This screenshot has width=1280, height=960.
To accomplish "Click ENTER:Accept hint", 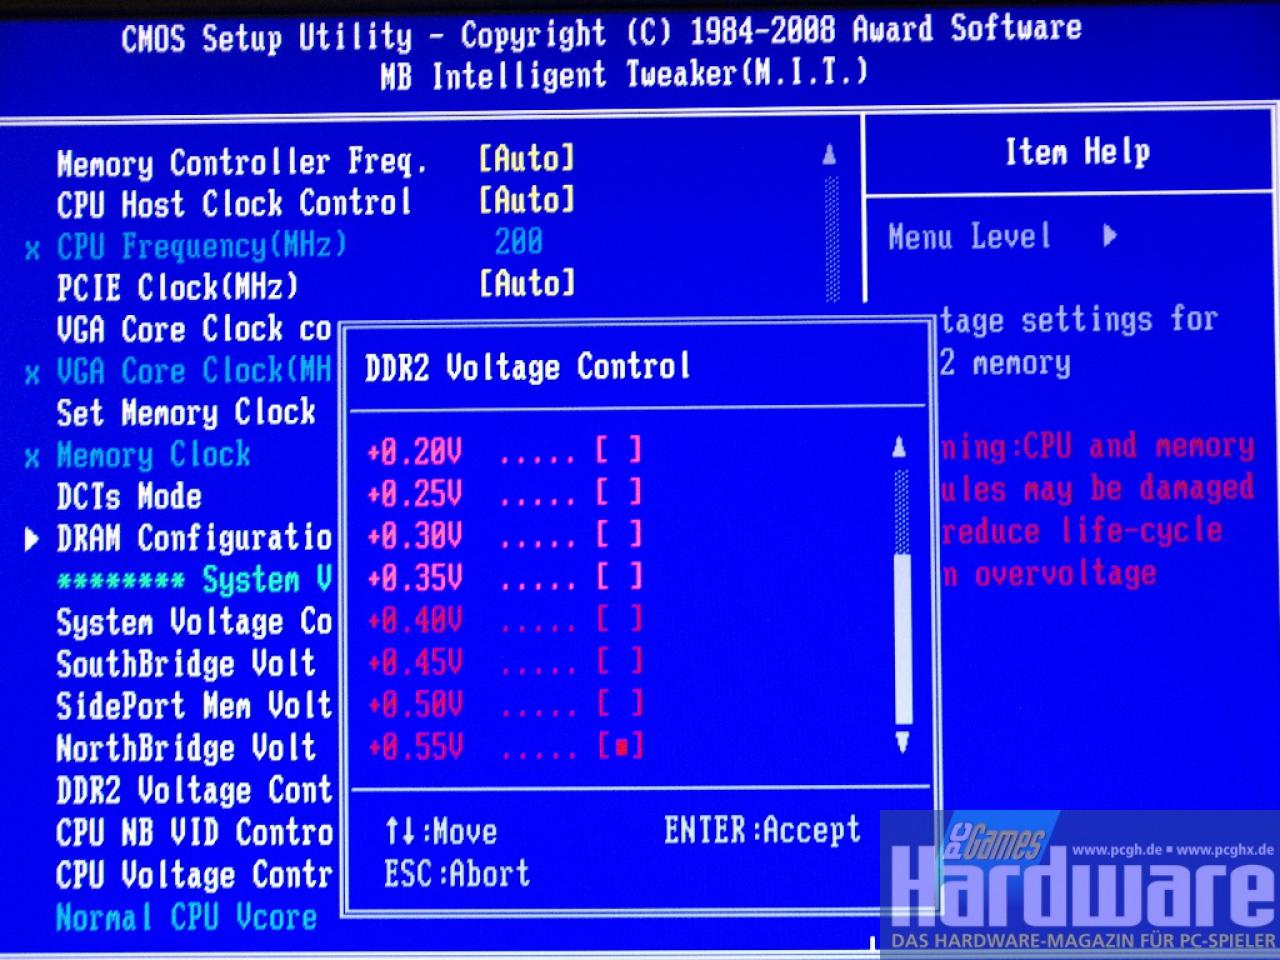I will tap(762, 830).
